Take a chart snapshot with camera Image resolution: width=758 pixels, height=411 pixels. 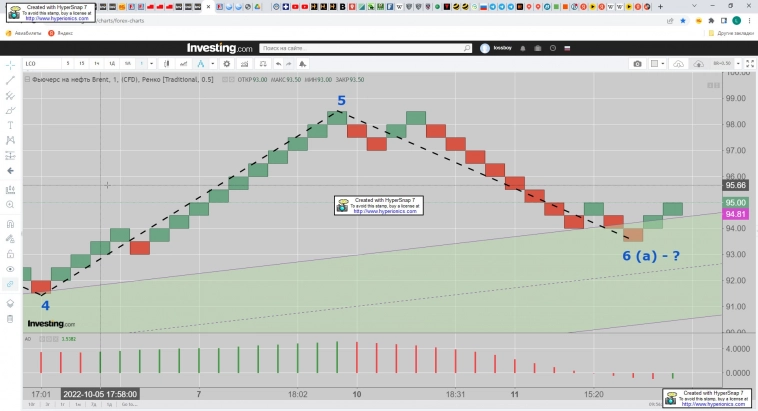(638, 64)
